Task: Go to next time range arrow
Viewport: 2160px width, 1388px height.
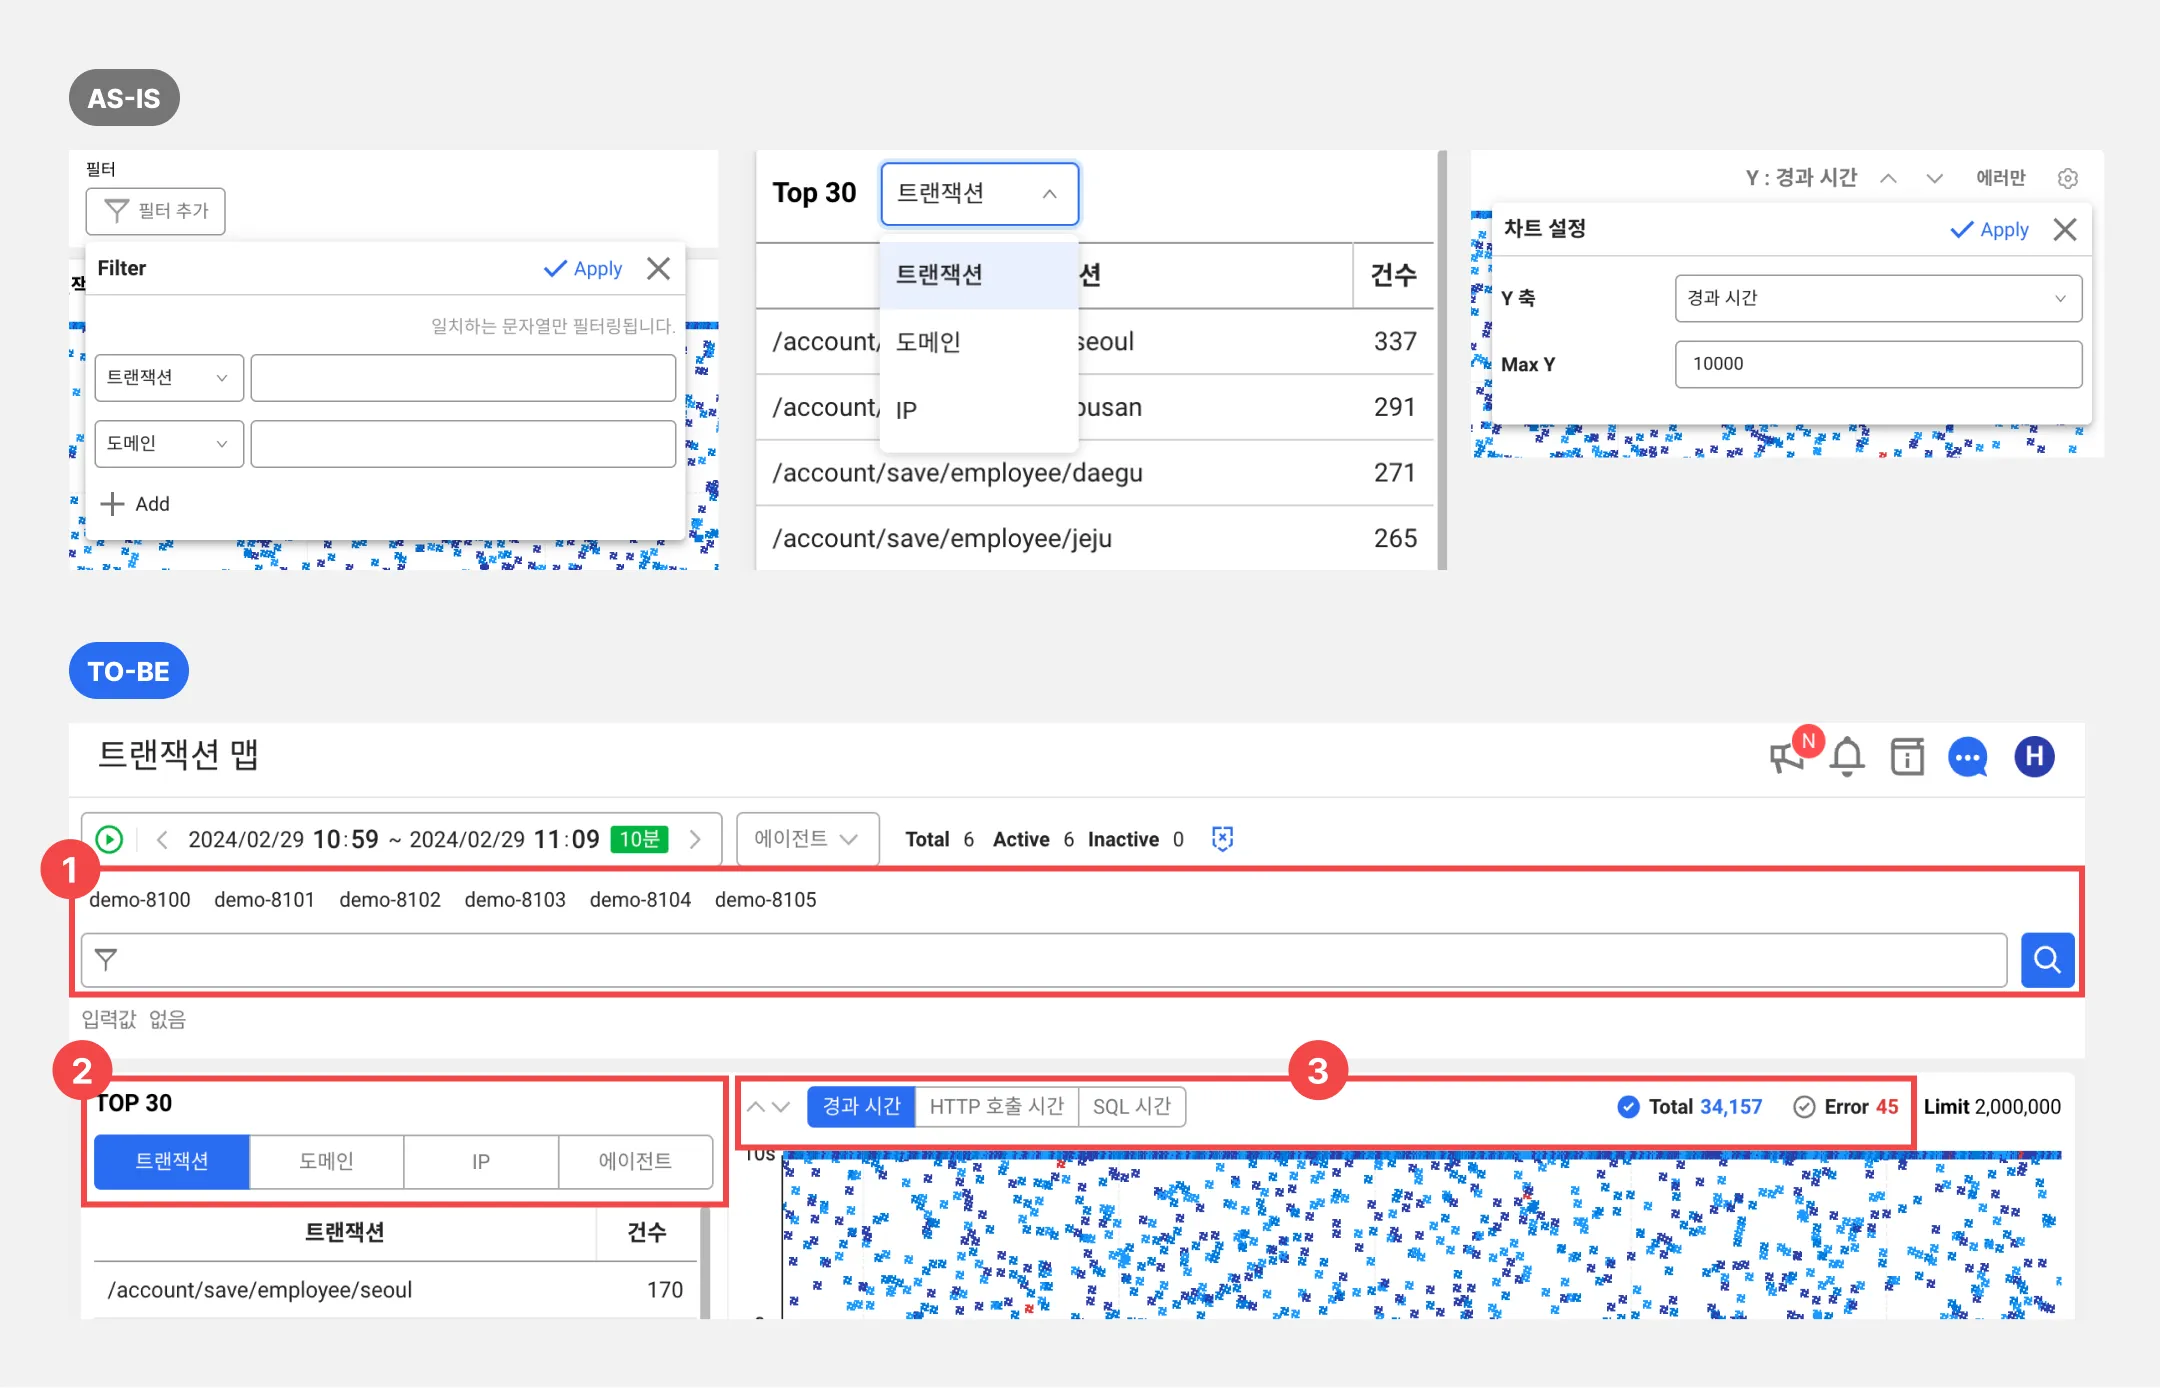Action: coord(695,839)
